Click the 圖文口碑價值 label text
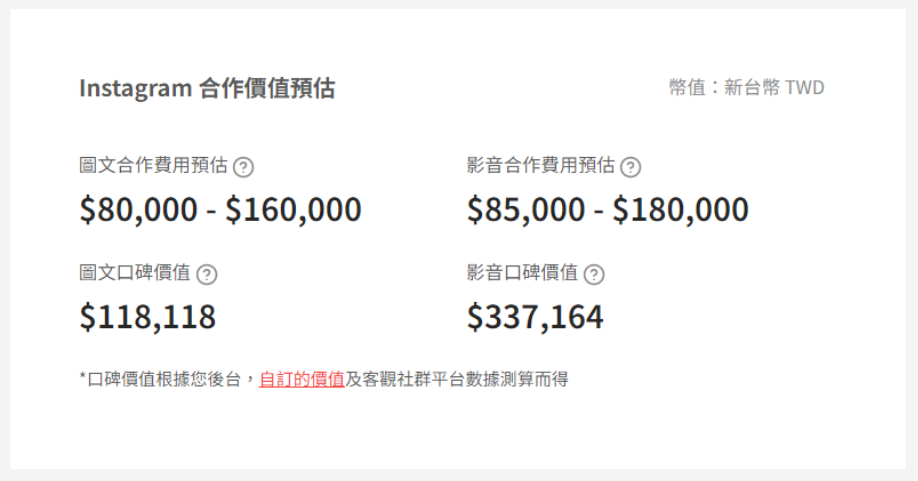918x481 pixels. pyautogui.click(x=135, y=273)
